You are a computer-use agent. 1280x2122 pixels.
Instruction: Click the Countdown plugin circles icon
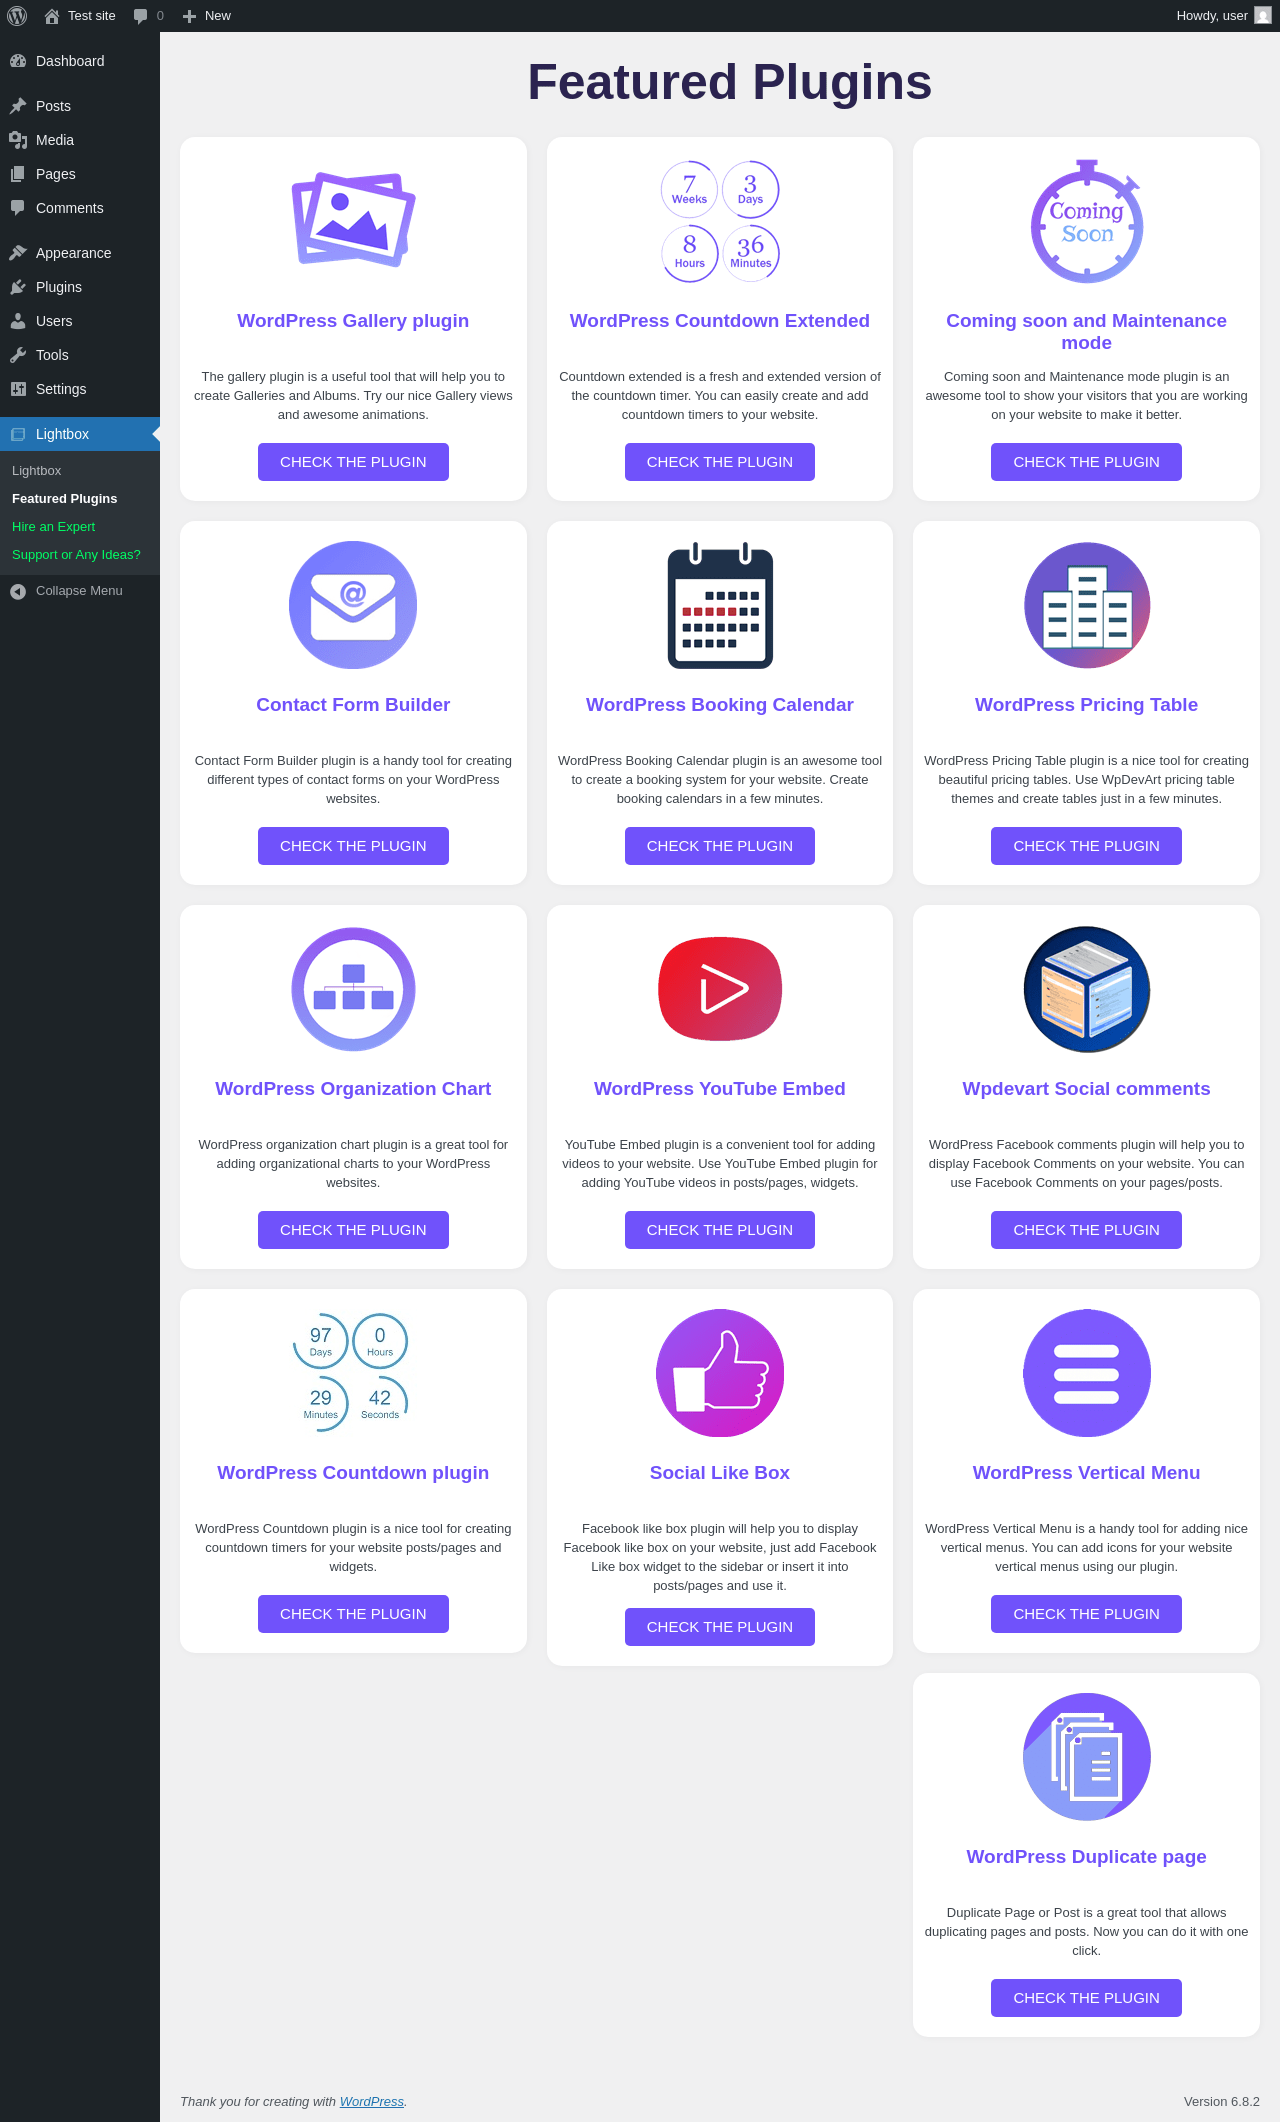pos(351,1372)
